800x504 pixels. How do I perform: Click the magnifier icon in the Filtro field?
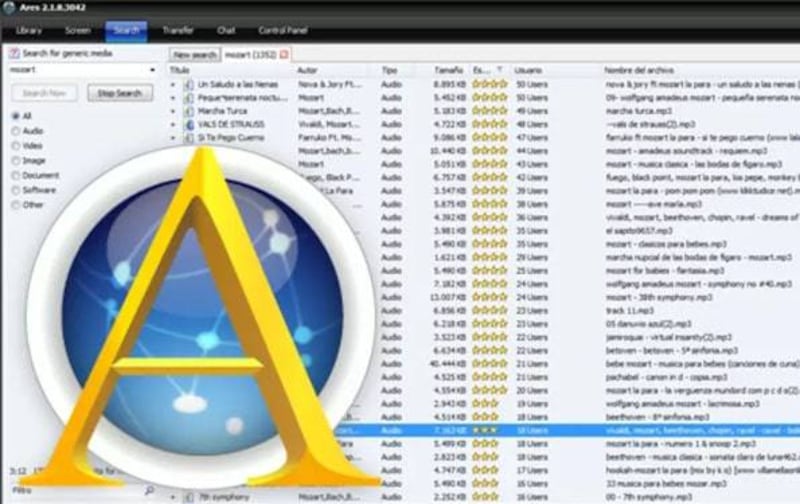(x=149, y=490)
